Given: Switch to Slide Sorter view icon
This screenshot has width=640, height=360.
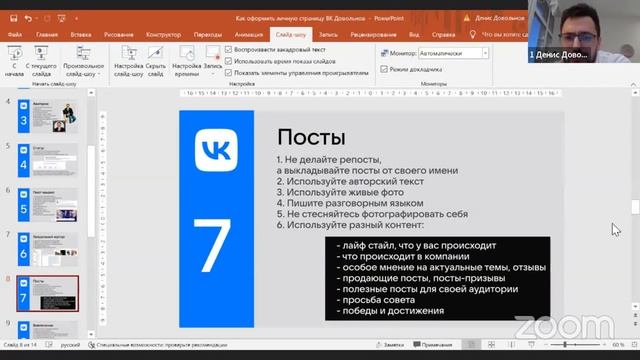Looking at the screenshot, I should pos(491,345).
